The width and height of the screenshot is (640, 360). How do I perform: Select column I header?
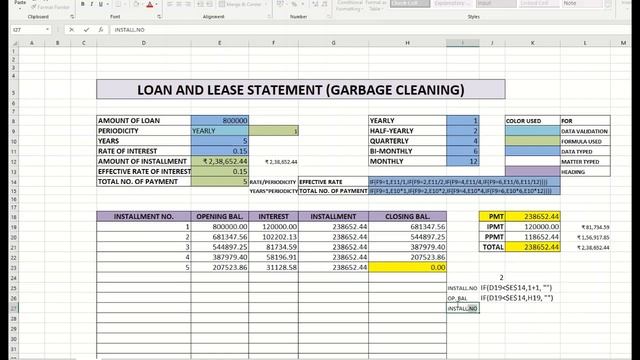coord(463,43)
